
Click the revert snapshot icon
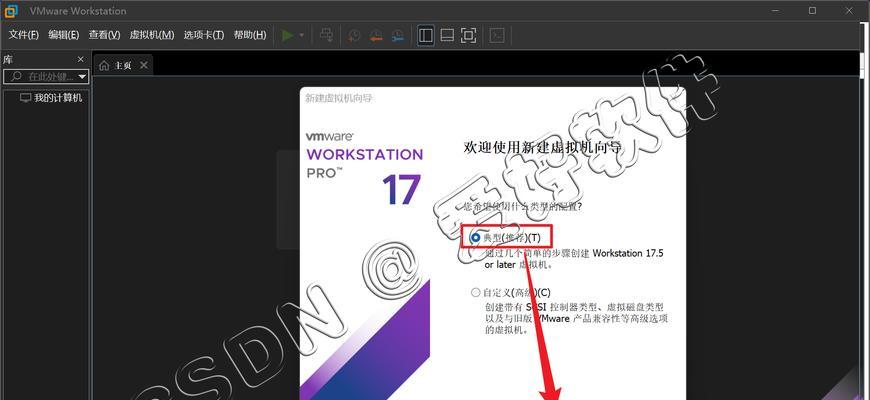point(376,36)
